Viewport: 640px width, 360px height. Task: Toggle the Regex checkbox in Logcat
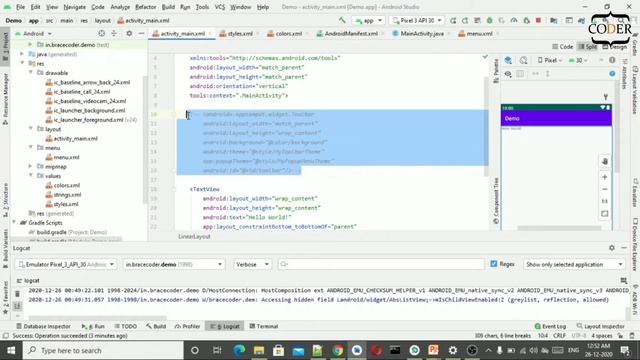[x=494, y=264]
